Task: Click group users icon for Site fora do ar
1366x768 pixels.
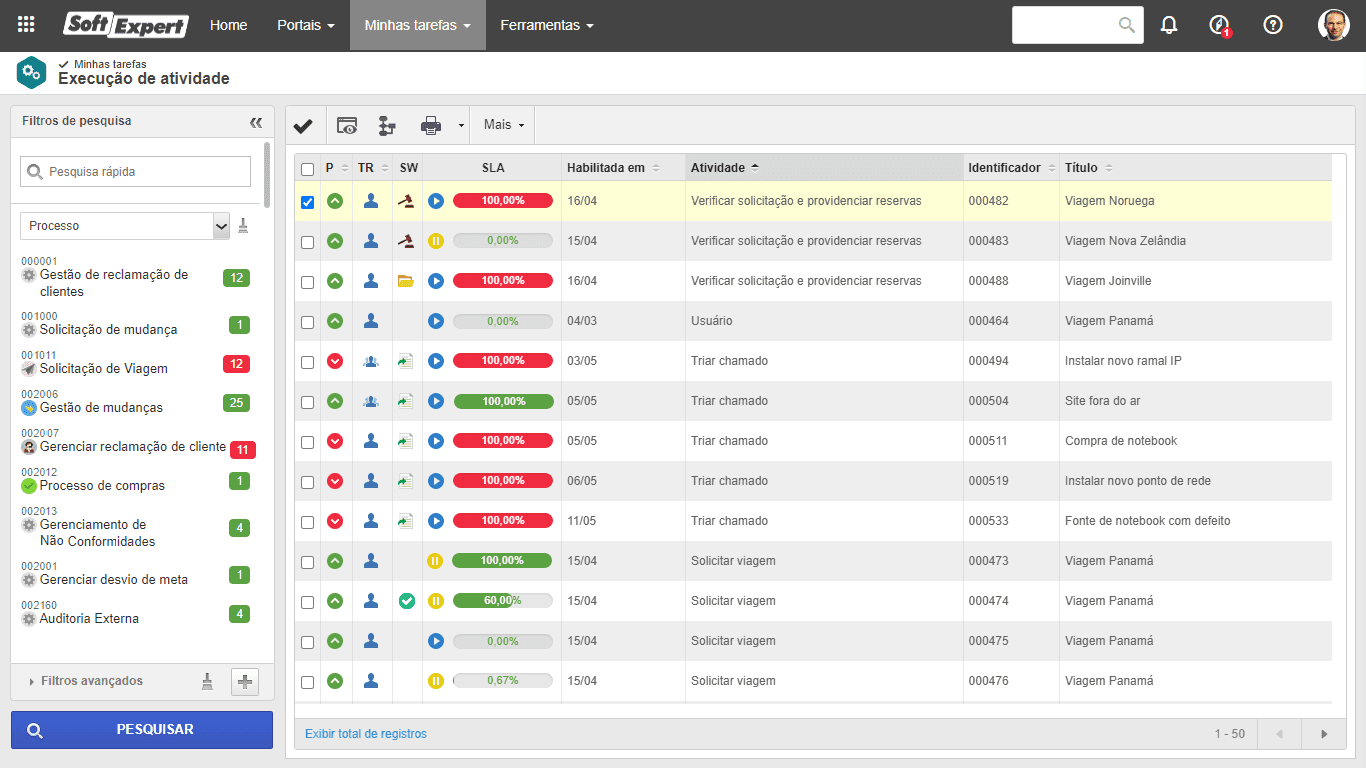Action: point(371,401)
